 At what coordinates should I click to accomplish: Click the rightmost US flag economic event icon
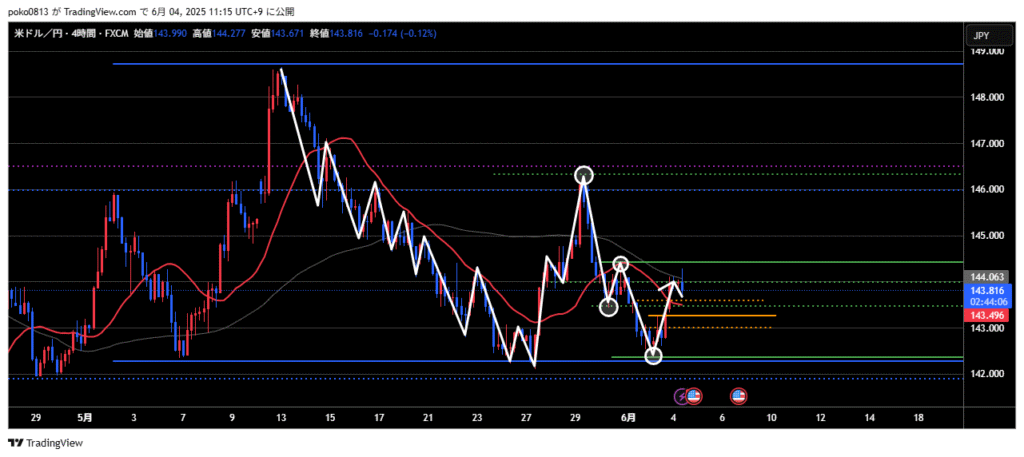(x=739, y=396)
